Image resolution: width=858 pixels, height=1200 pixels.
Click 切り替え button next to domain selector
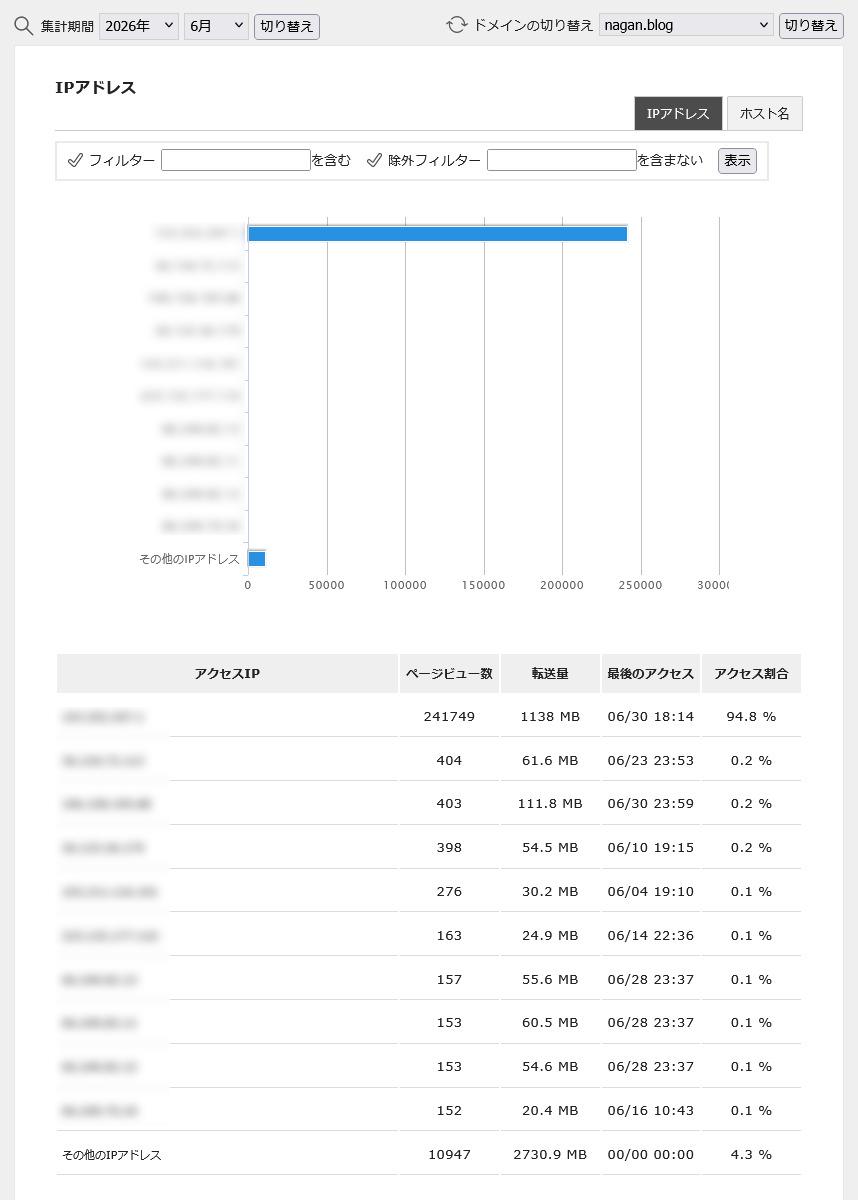(811, 25)
